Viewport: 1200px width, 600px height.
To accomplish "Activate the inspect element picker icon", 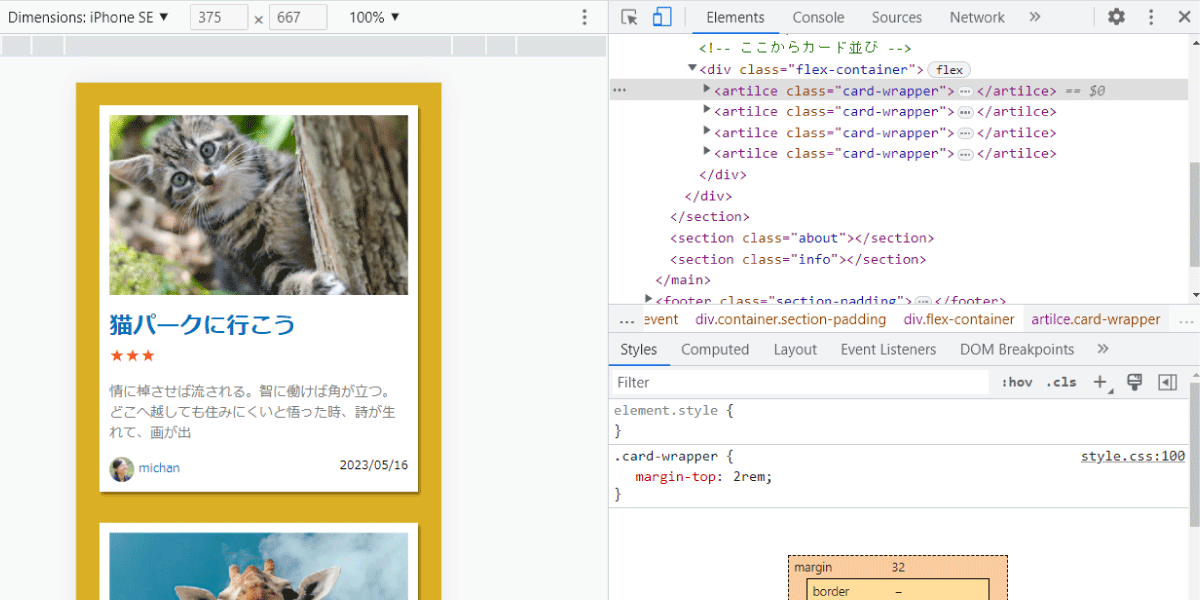I will click(x=629, y=17).
